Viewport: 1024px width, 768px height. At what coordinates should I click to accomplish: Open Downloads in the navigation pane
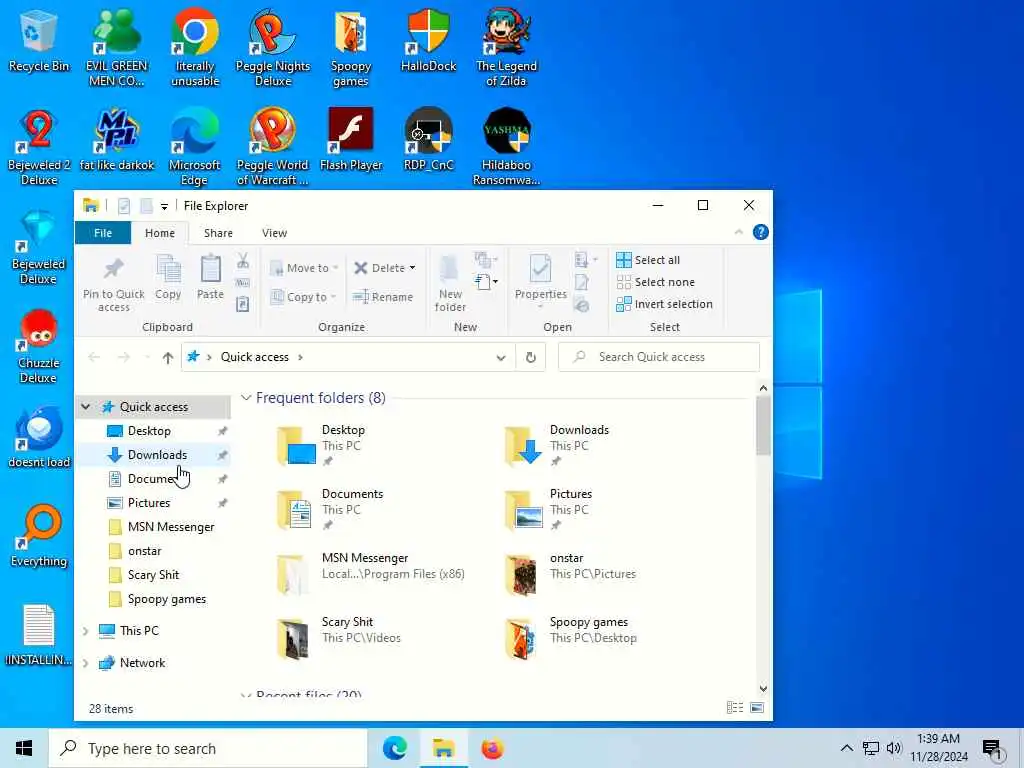coord(157,455)
